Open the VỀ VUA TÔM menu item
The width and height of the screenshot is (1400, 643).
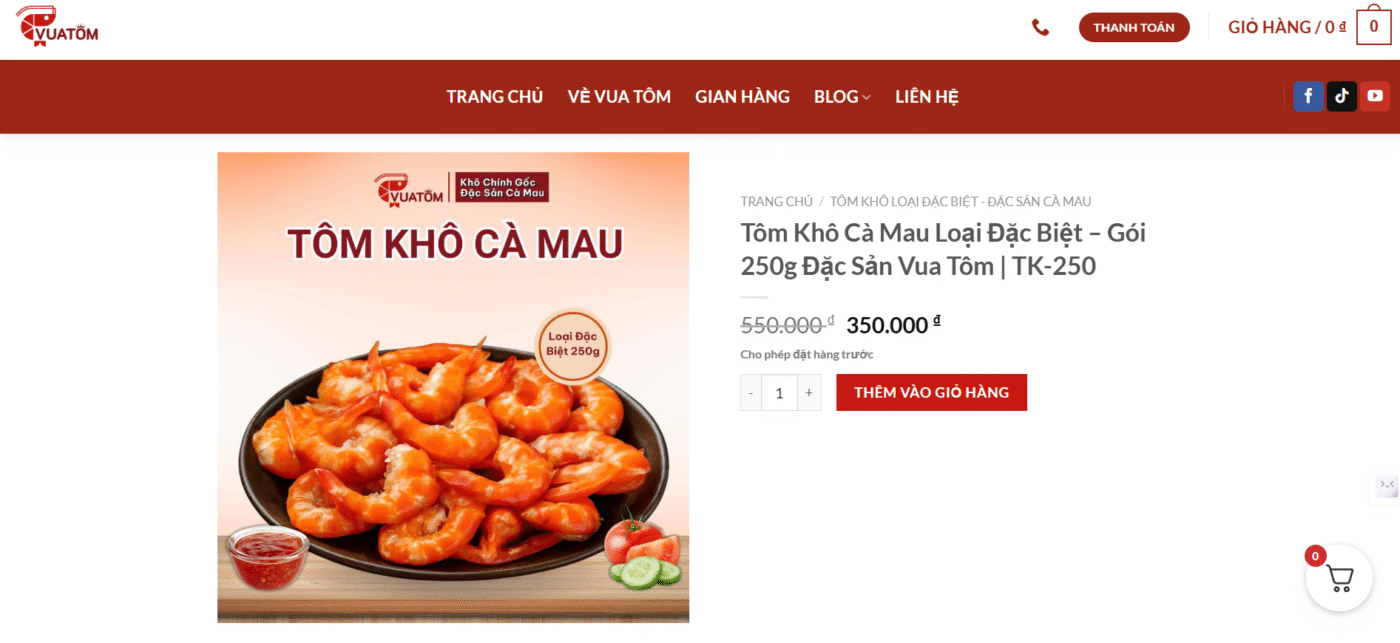pos(619,97)
